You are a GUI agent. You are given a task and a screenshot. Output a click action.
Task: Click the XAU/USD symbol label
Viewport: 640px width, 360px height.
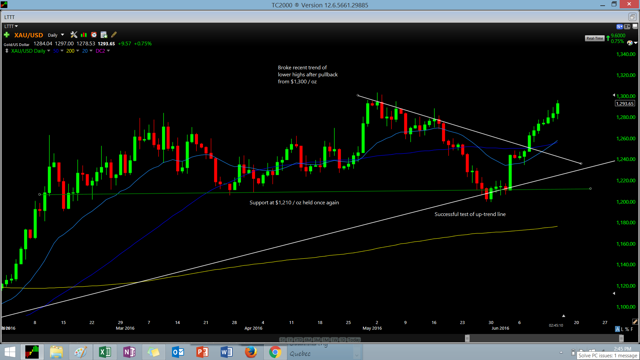[29, 35]
